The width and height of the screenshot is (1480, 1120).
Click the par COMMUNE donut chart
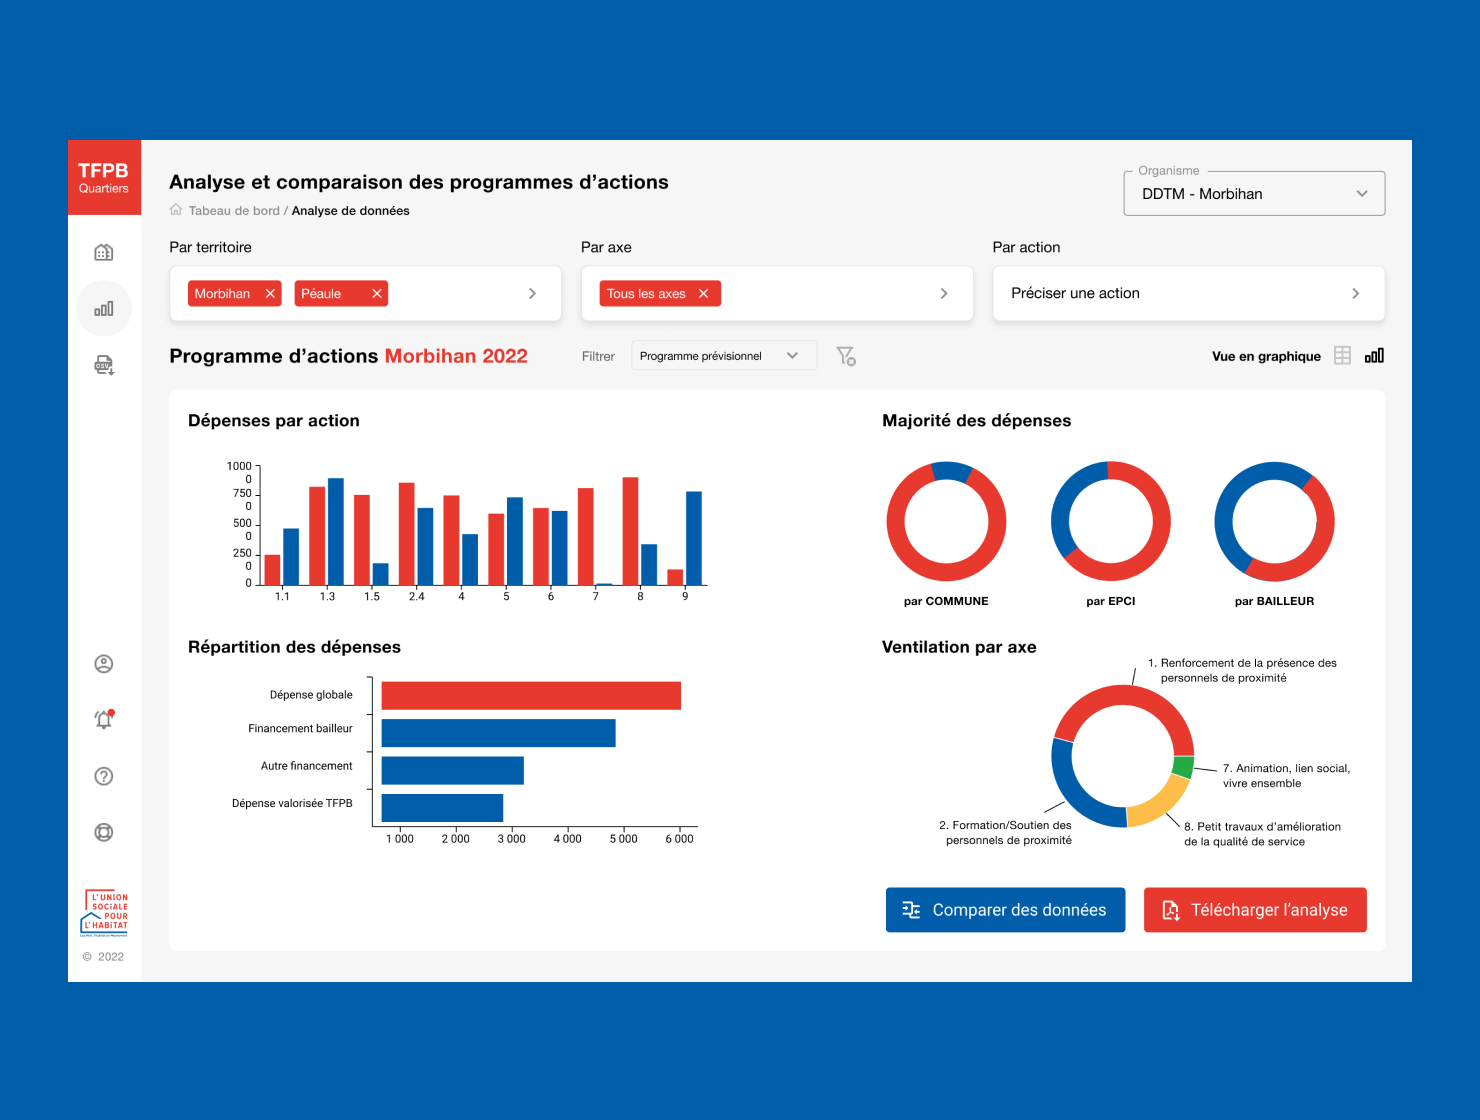tap(946, 521)
